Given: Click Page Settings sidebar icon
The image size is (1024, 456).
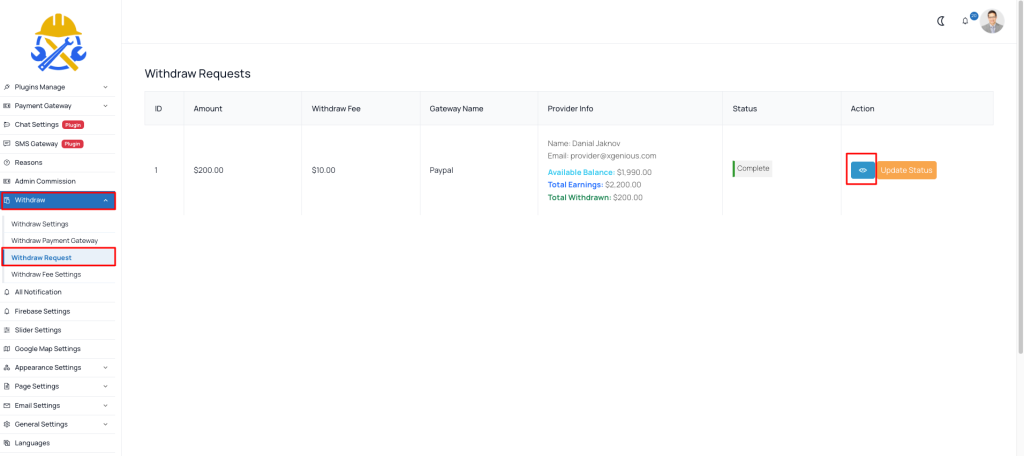Looking at the screenshot, I should pos(7,386).
